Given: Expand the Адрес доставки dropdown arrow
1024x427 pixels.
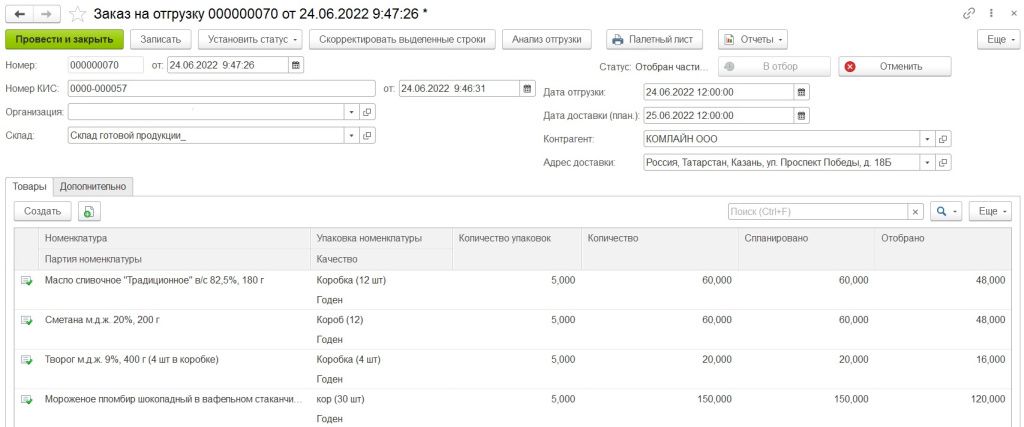Looking at the screenshot, I should click(927, 163).
